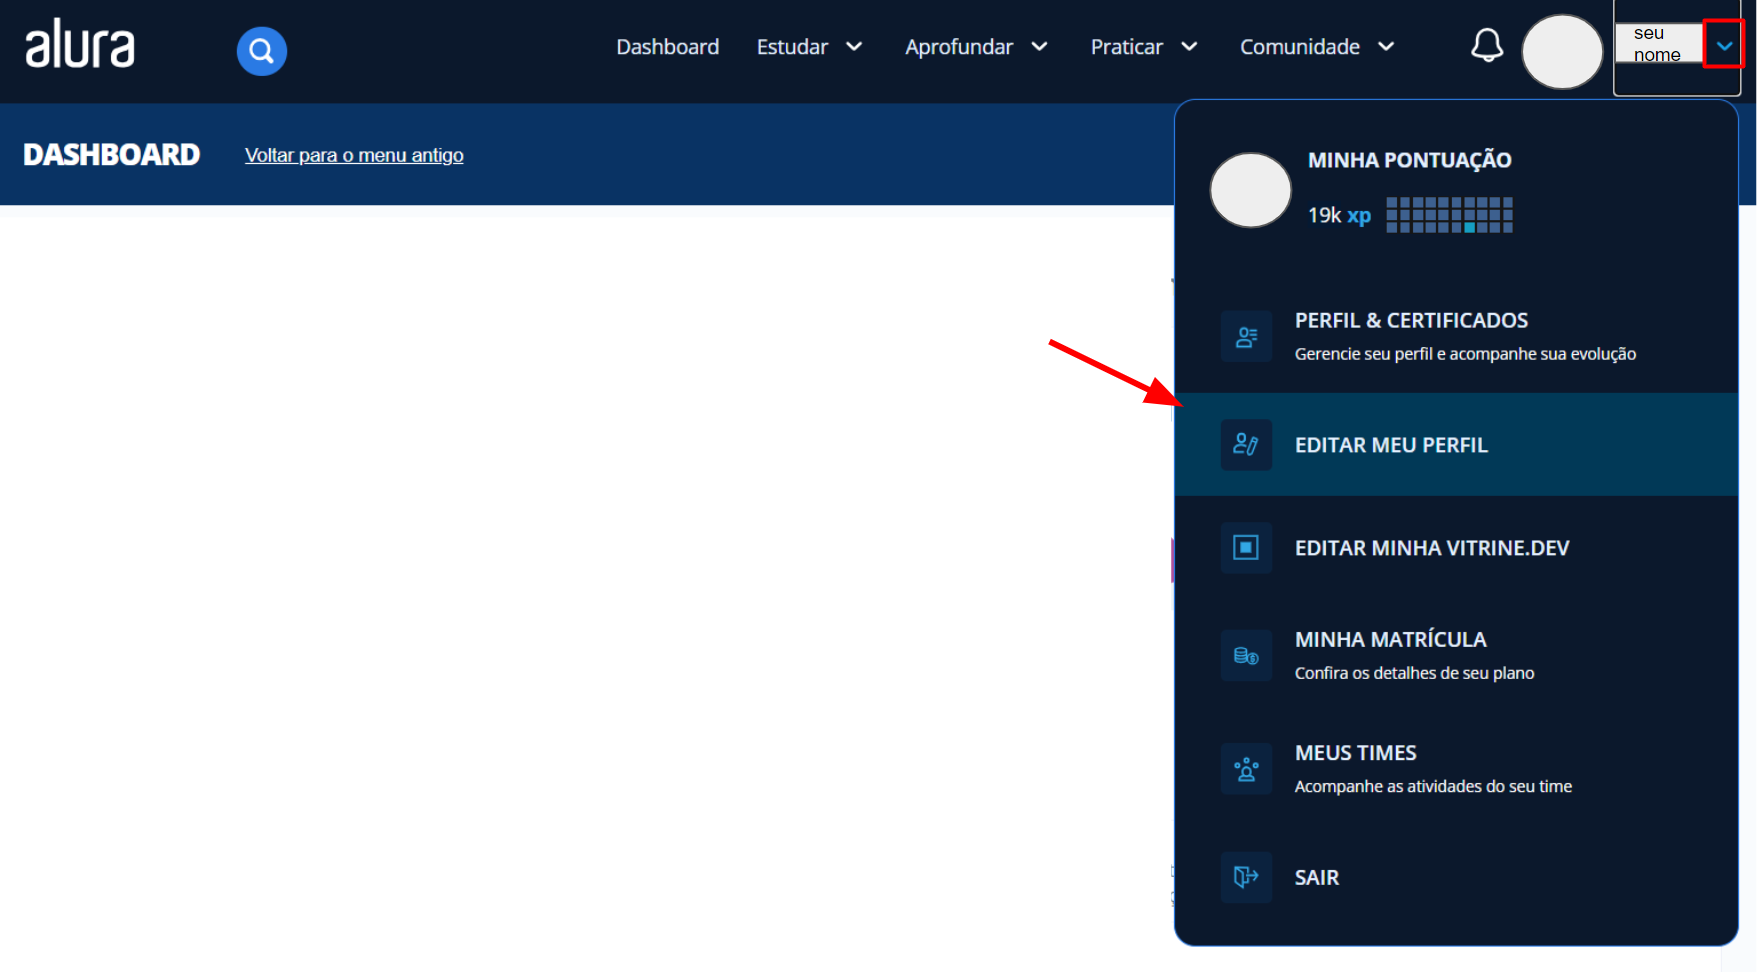Select Editar Minha Vitrine.dev menu entry
Image resolution: width=1757 pixels, height=972 pixels.
pyautogui.click(x=1431, y=548)
